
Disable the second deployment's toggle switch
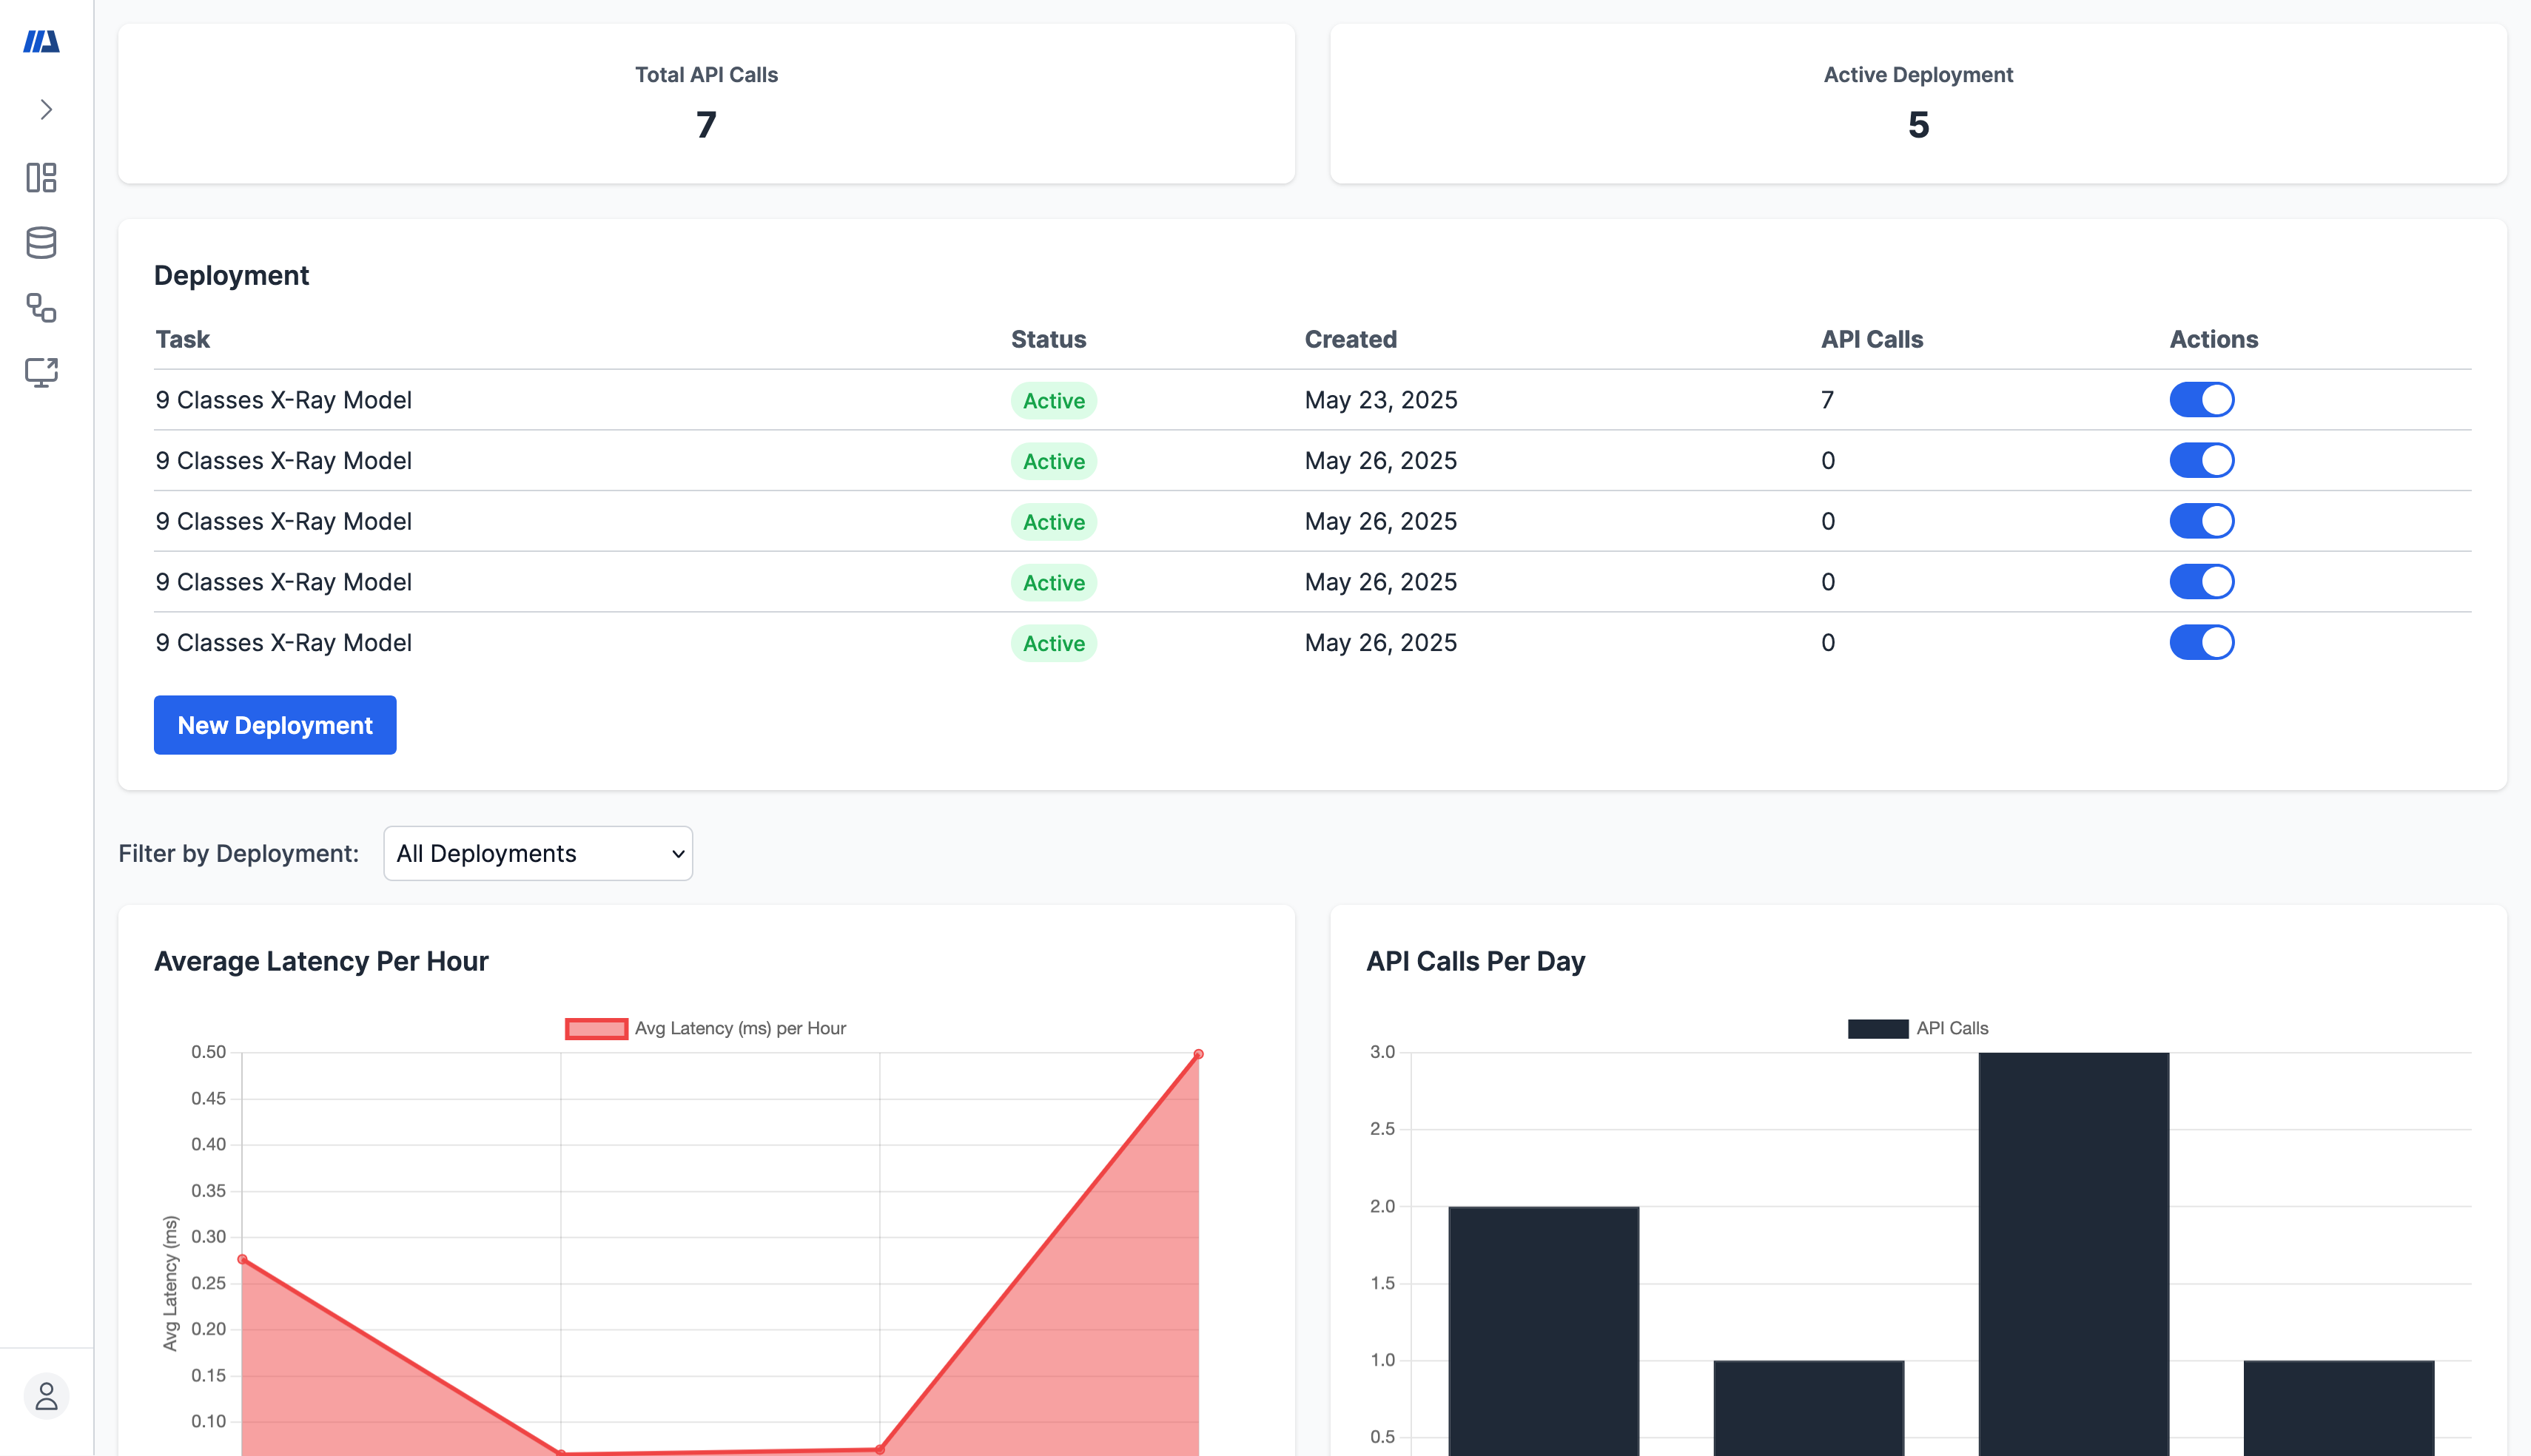pyautogui.click(x=2200, y=460)
